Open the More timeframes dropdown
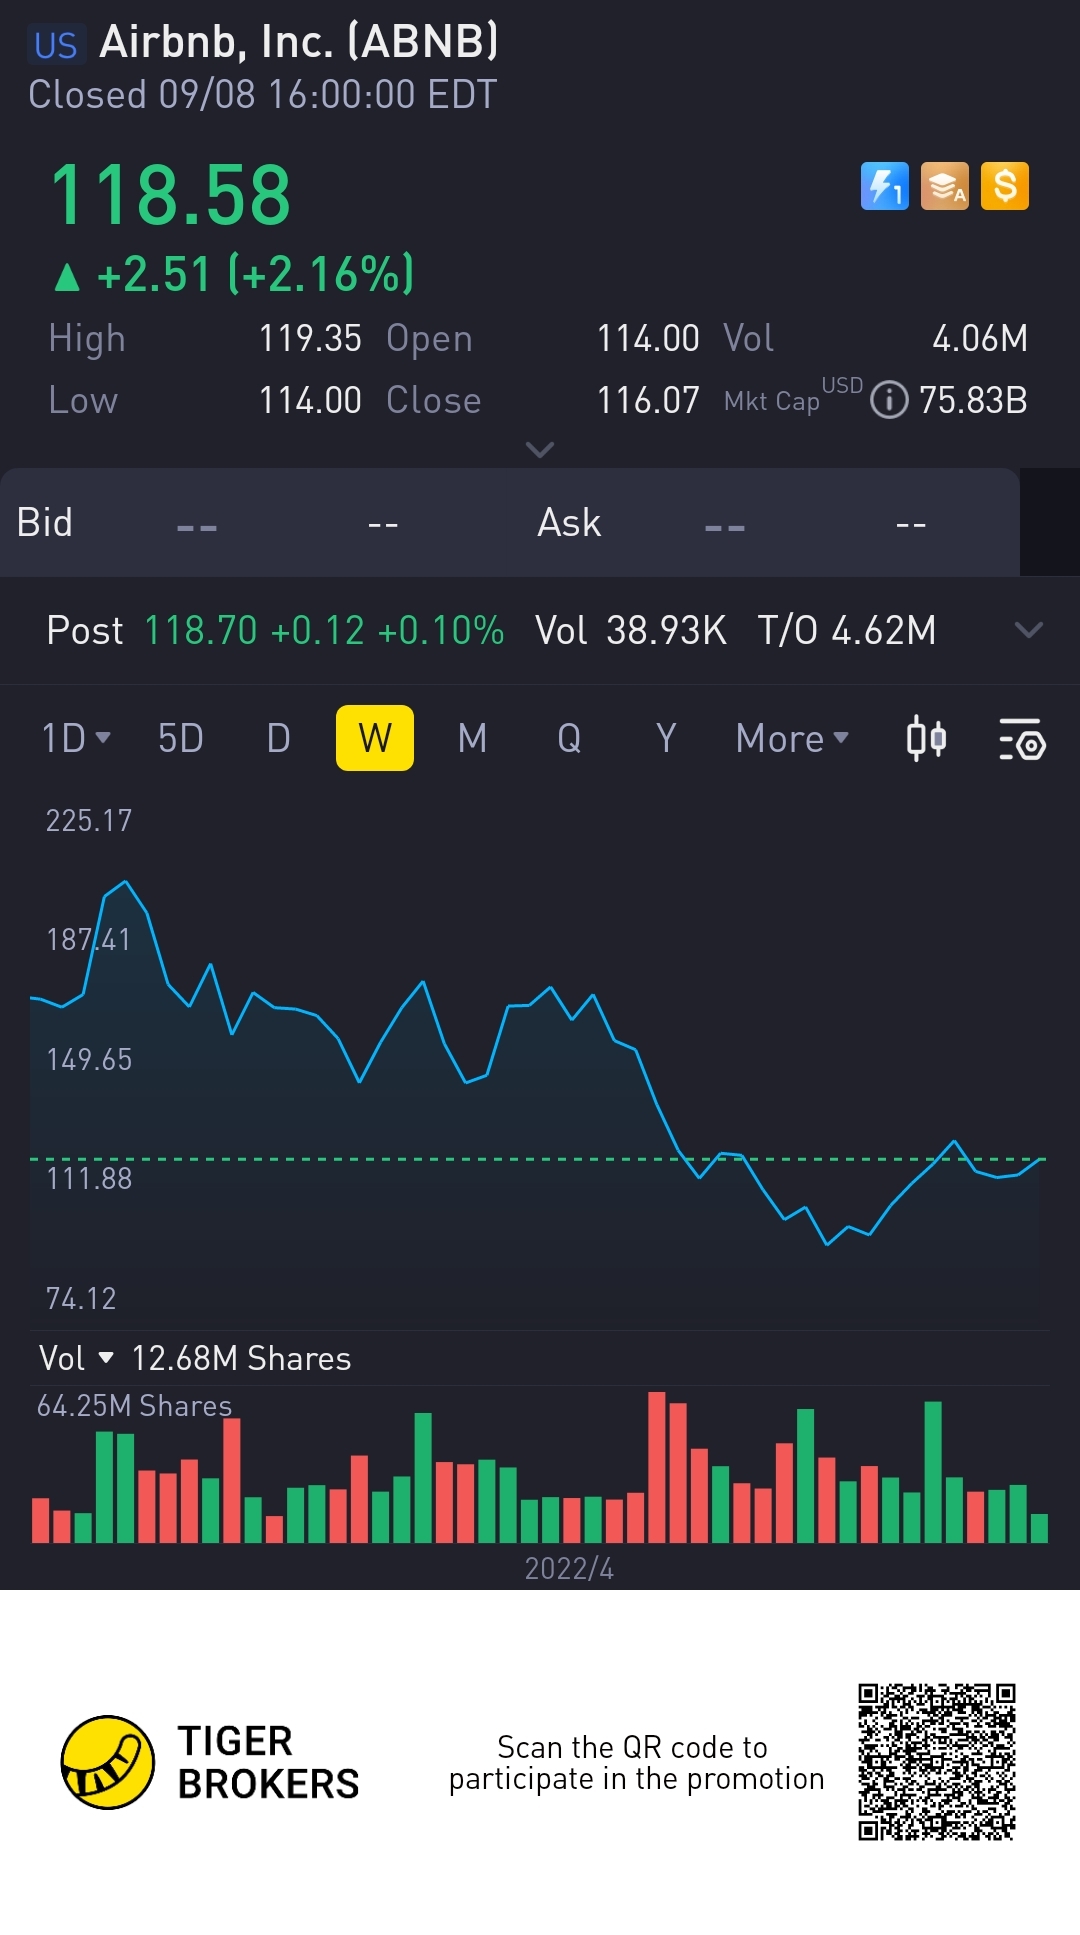The height and width of the screenshot is (1935, 1080). click(x=791, y=739)
